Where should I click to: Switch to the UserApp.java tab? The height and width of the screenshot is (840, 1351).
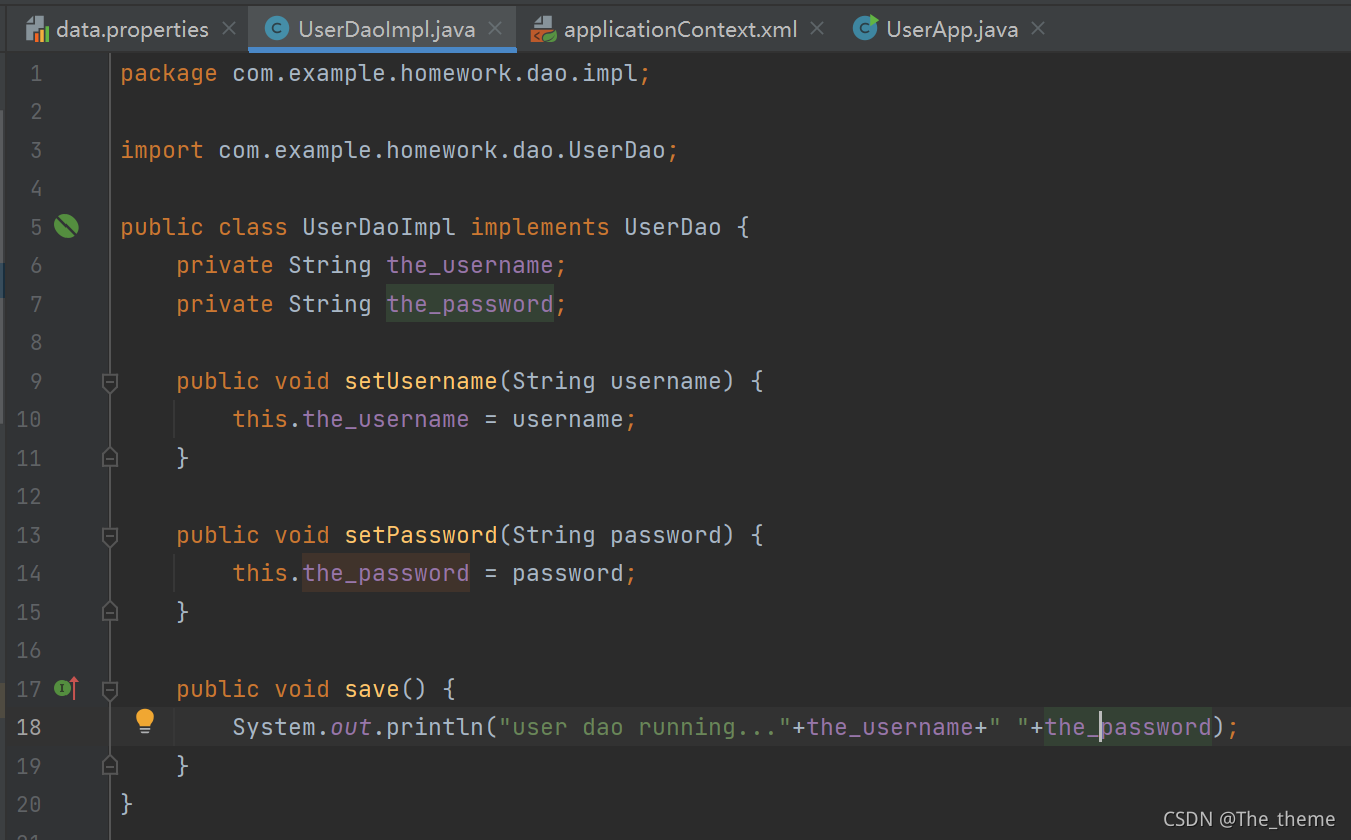pos(952,29)
